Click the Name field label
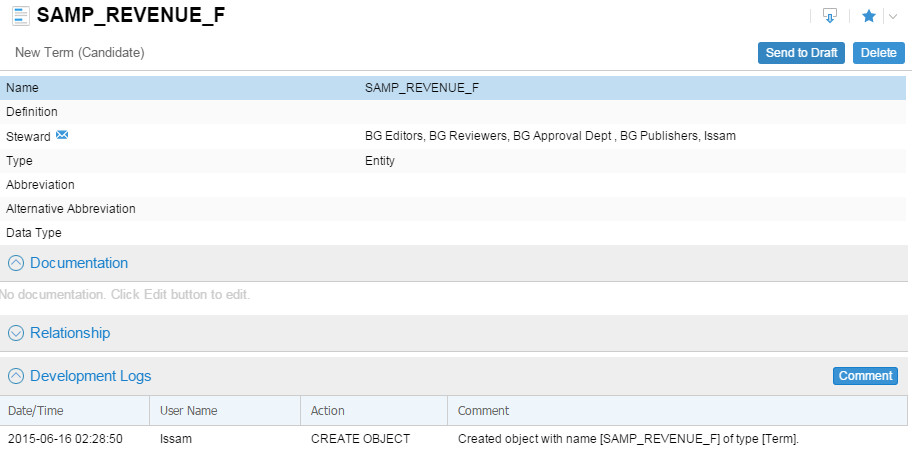The width and height of the screenshot is (912, 451). [x=22, y=88]
